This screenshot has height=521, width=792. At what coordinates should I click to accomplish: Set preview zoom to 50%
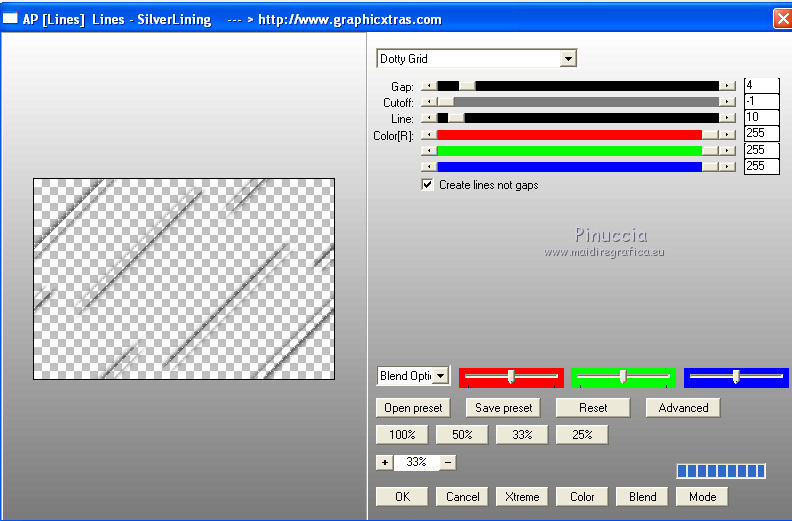pyautogui.click(x=462, y=435)
